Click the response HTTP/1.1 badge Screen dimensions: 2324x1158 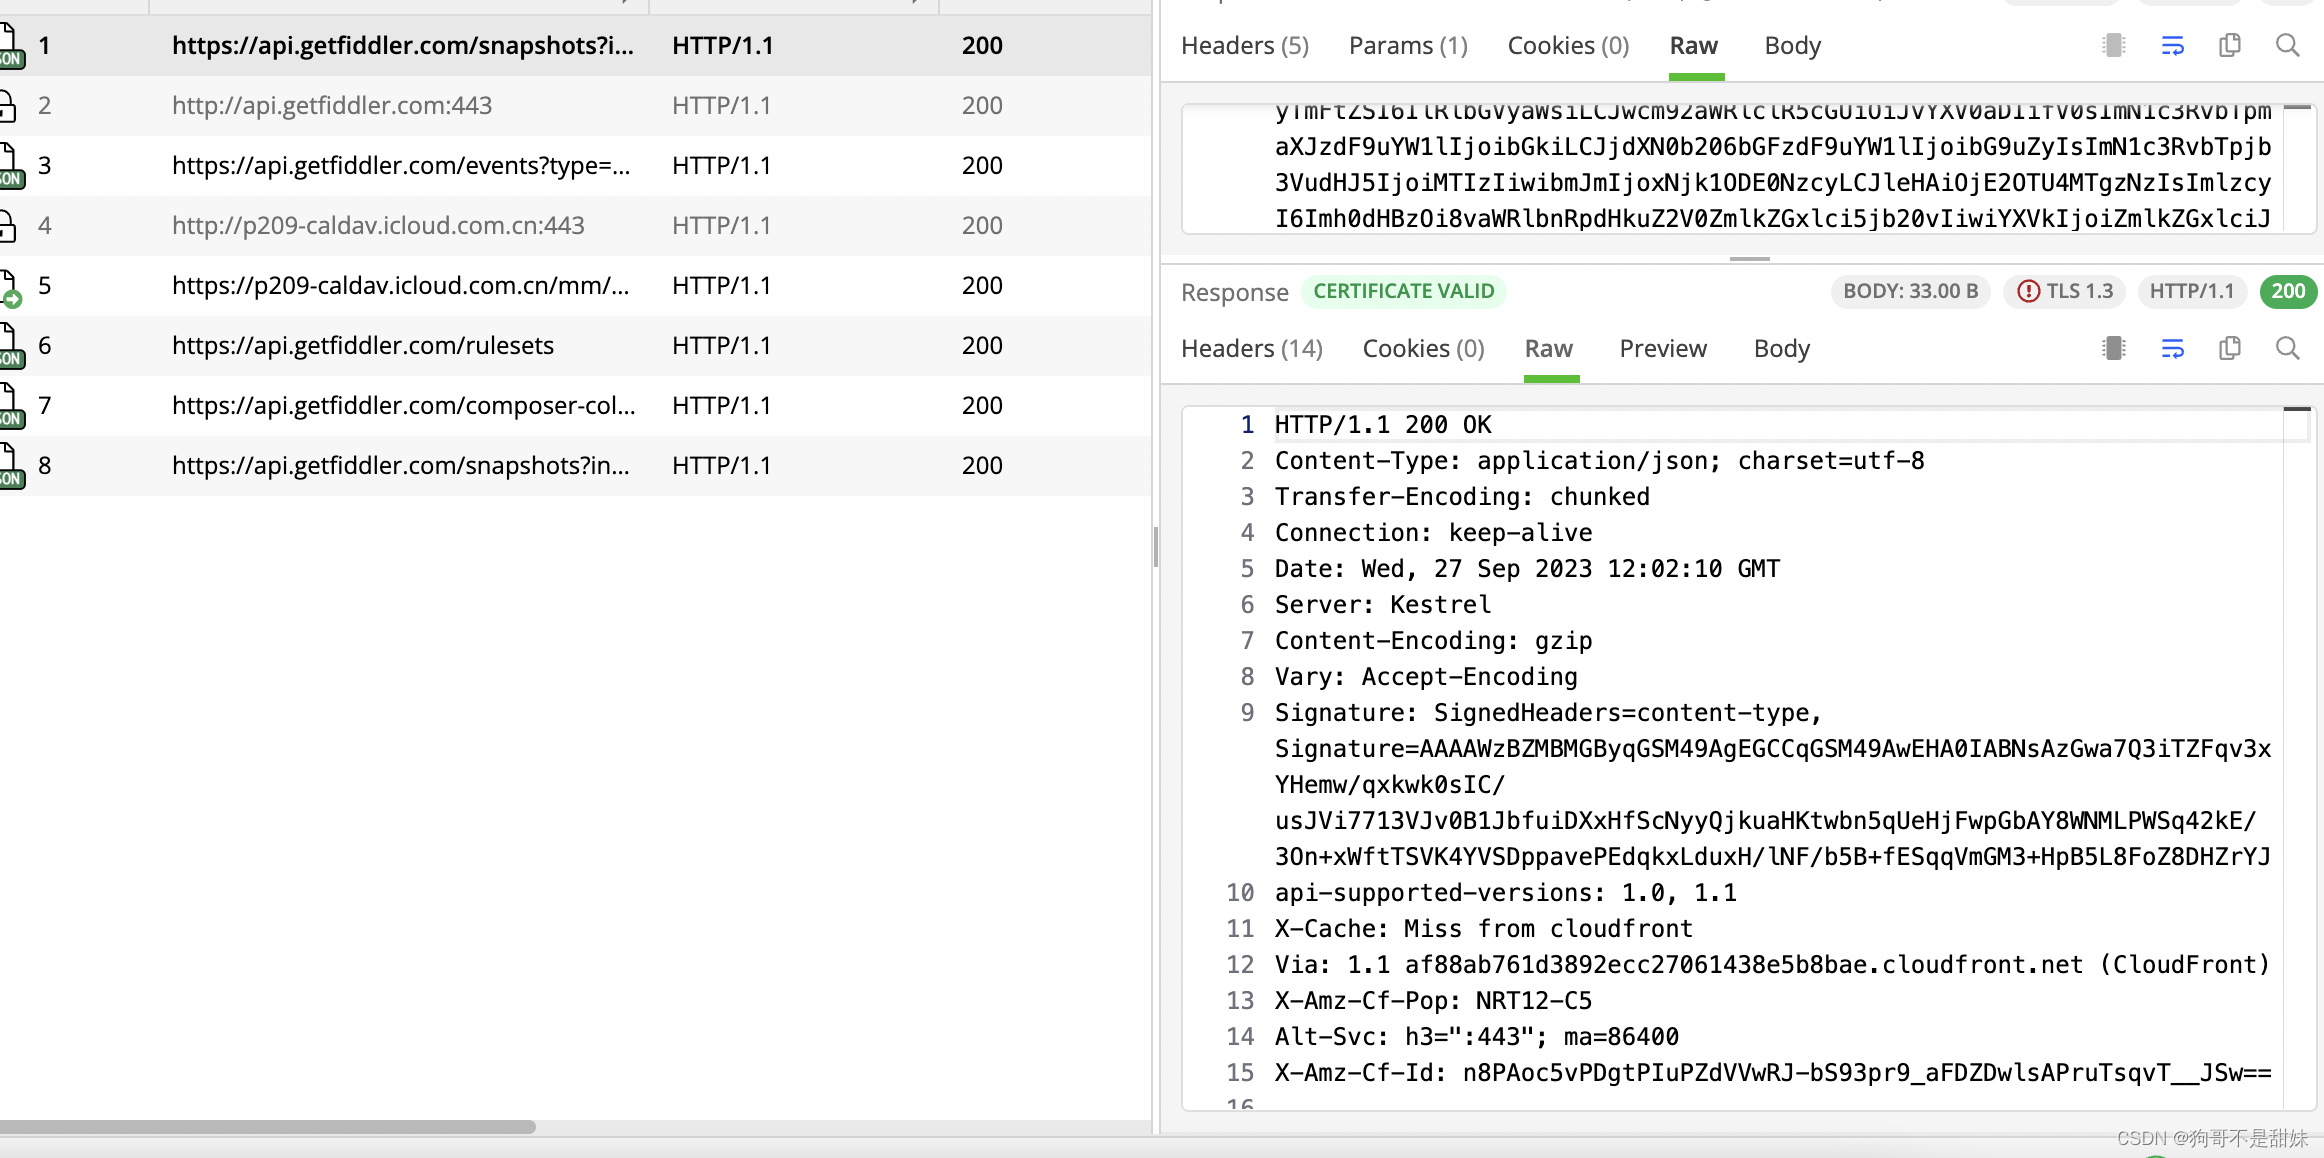pos(2192,291)
